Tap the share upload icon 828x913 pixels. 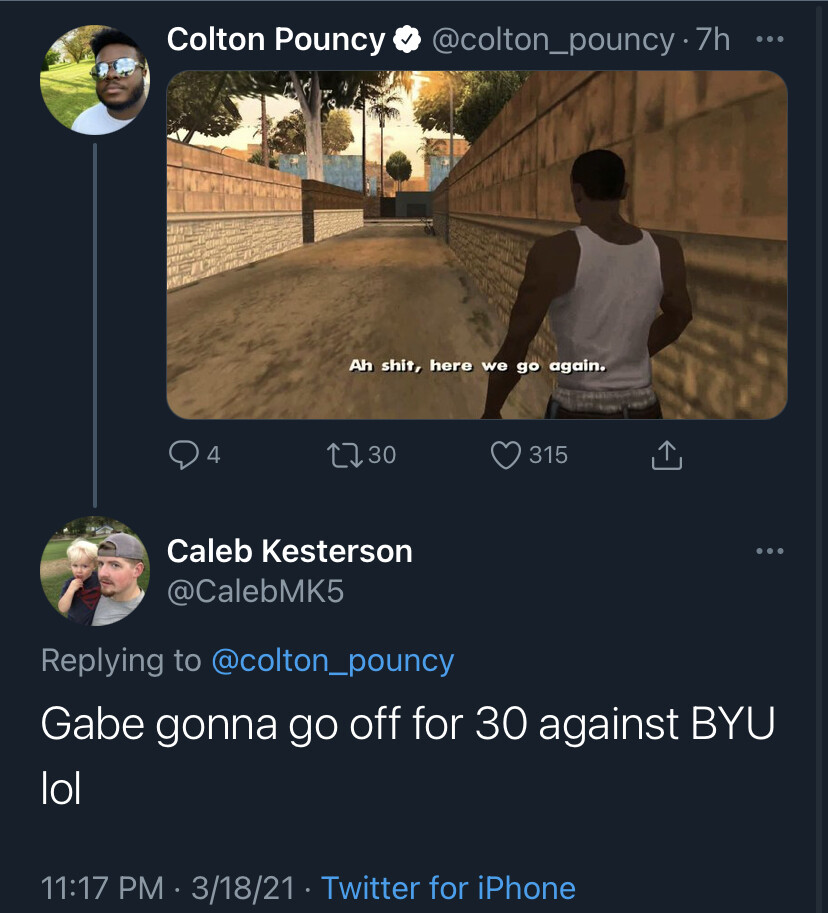pyautogui.click(x=666, y=456)
